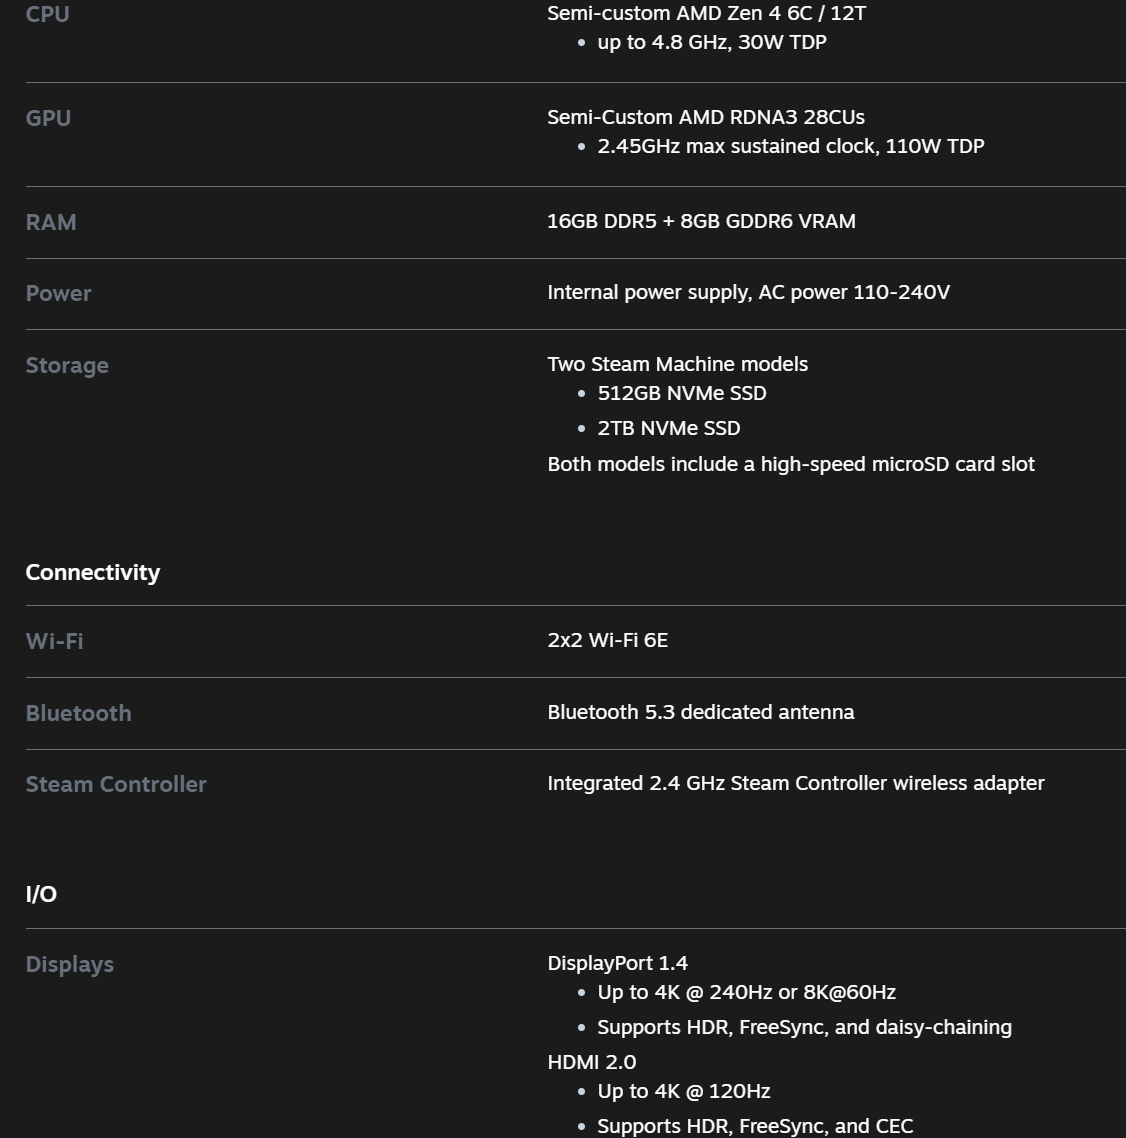Click the Bluetooth row label
1126x1138 pixels.
tap(78, 713)
